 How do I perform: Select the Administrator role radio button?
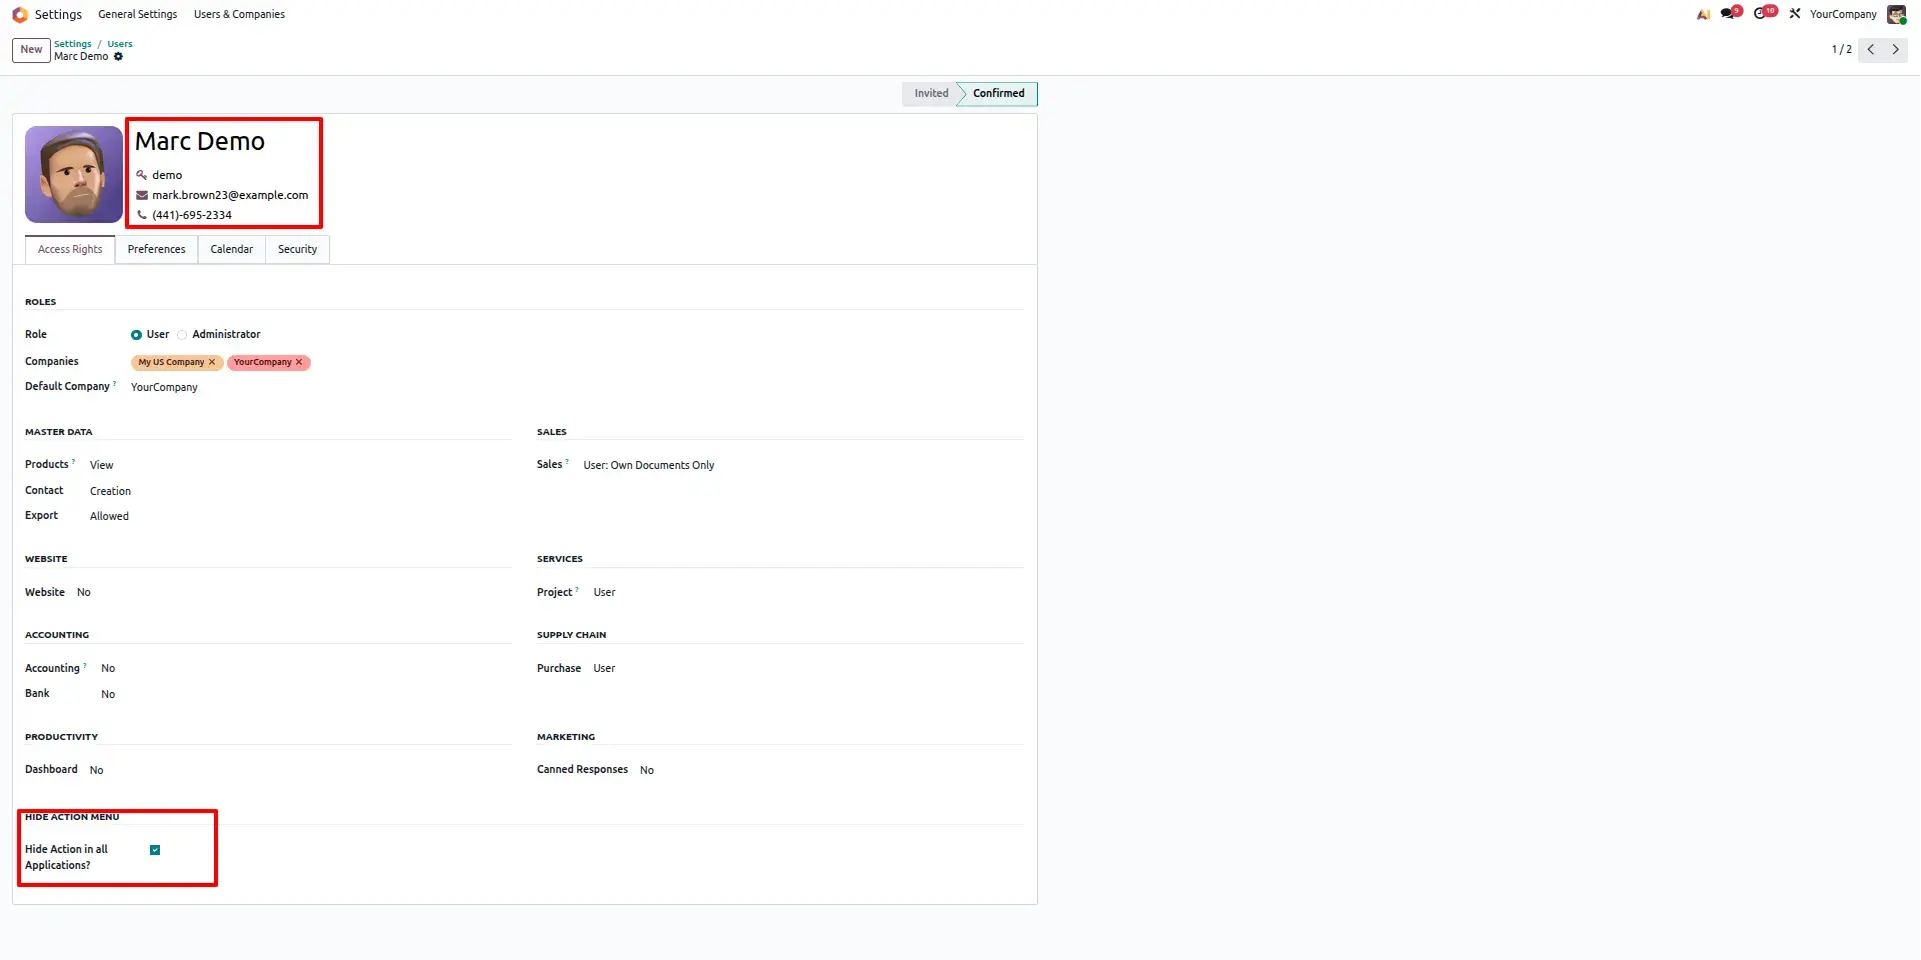click(182, 335)
